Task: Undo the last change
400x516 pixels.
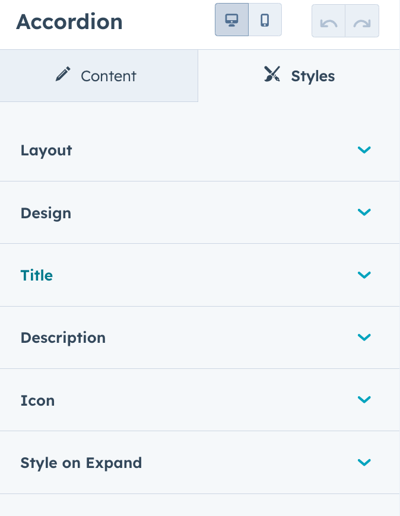Action: click(x=328, y=21)
